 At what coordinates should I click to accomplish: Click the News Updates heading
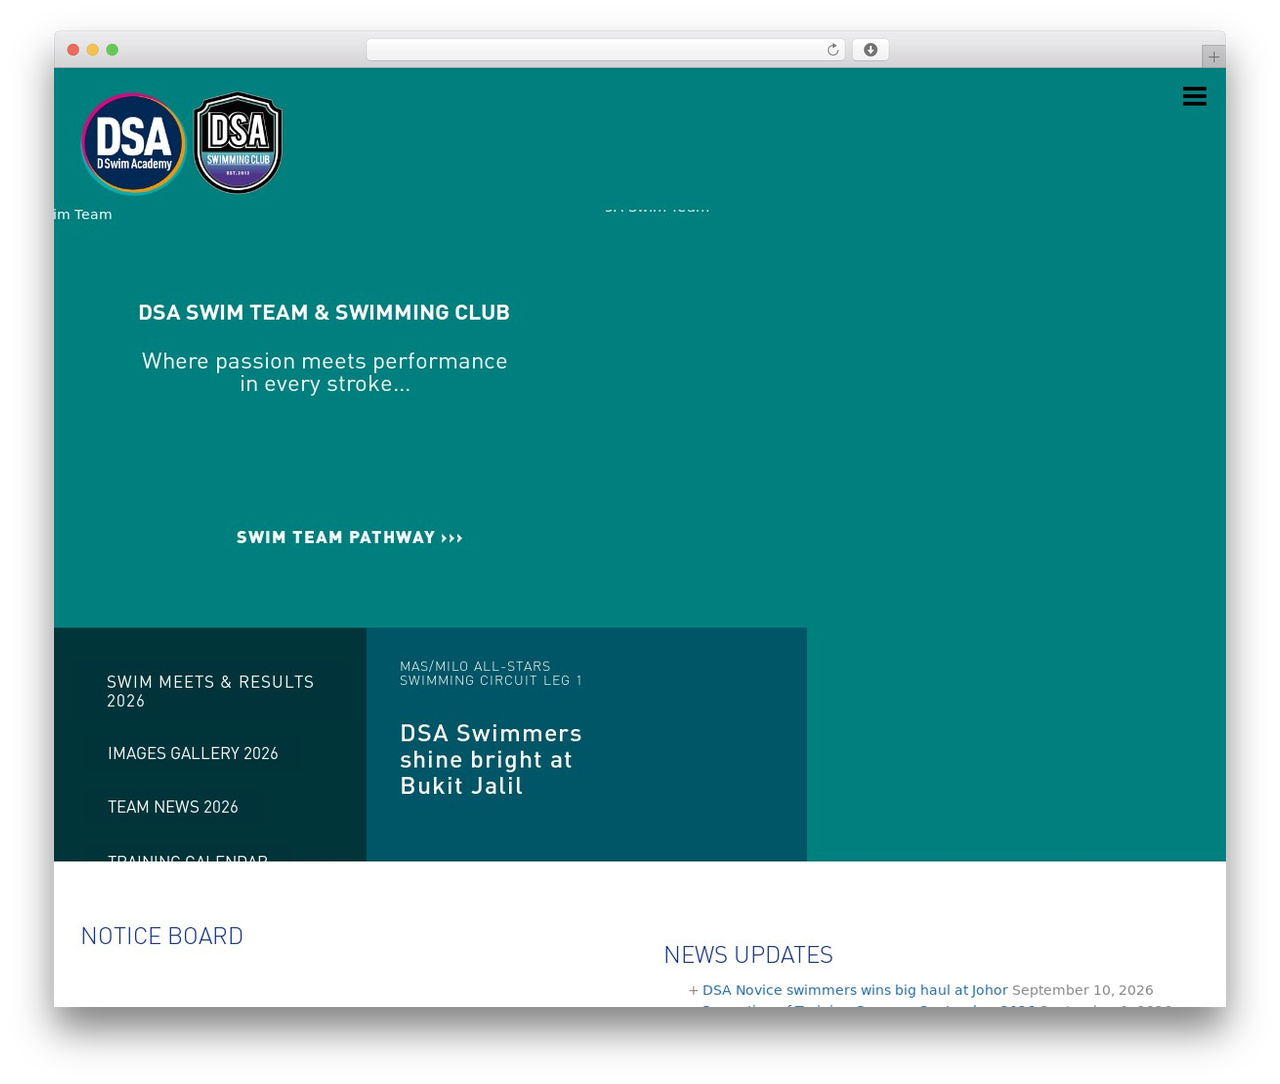[x=748, y=955]
